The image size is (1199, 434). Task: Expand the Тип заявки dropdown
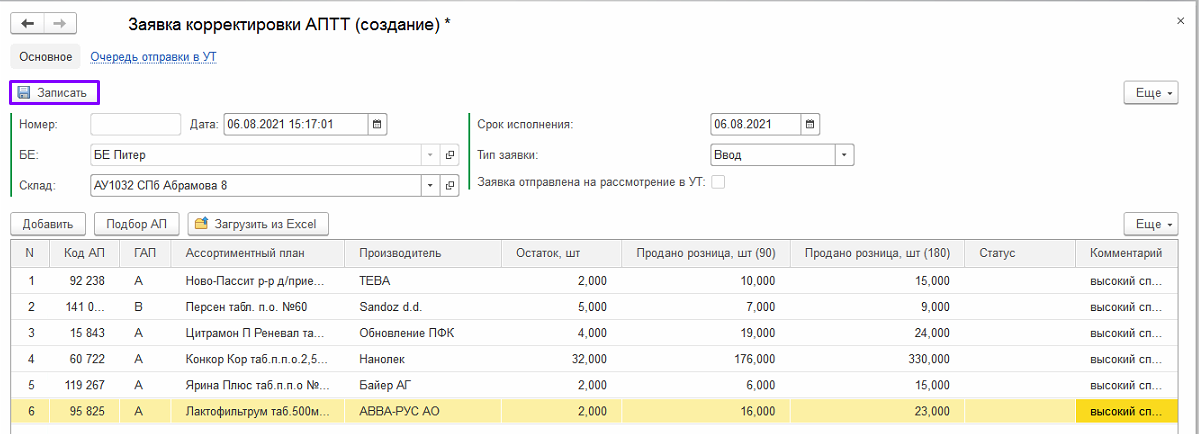coord(844,155)
